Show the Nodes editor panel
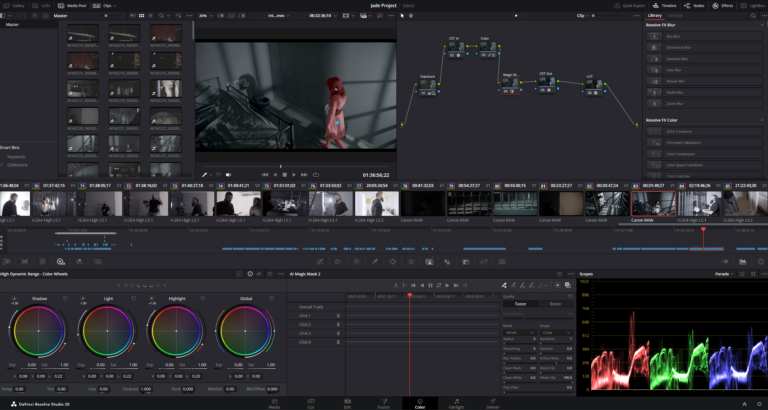Viewport: 768px width, 410px height. coord(693,5)
